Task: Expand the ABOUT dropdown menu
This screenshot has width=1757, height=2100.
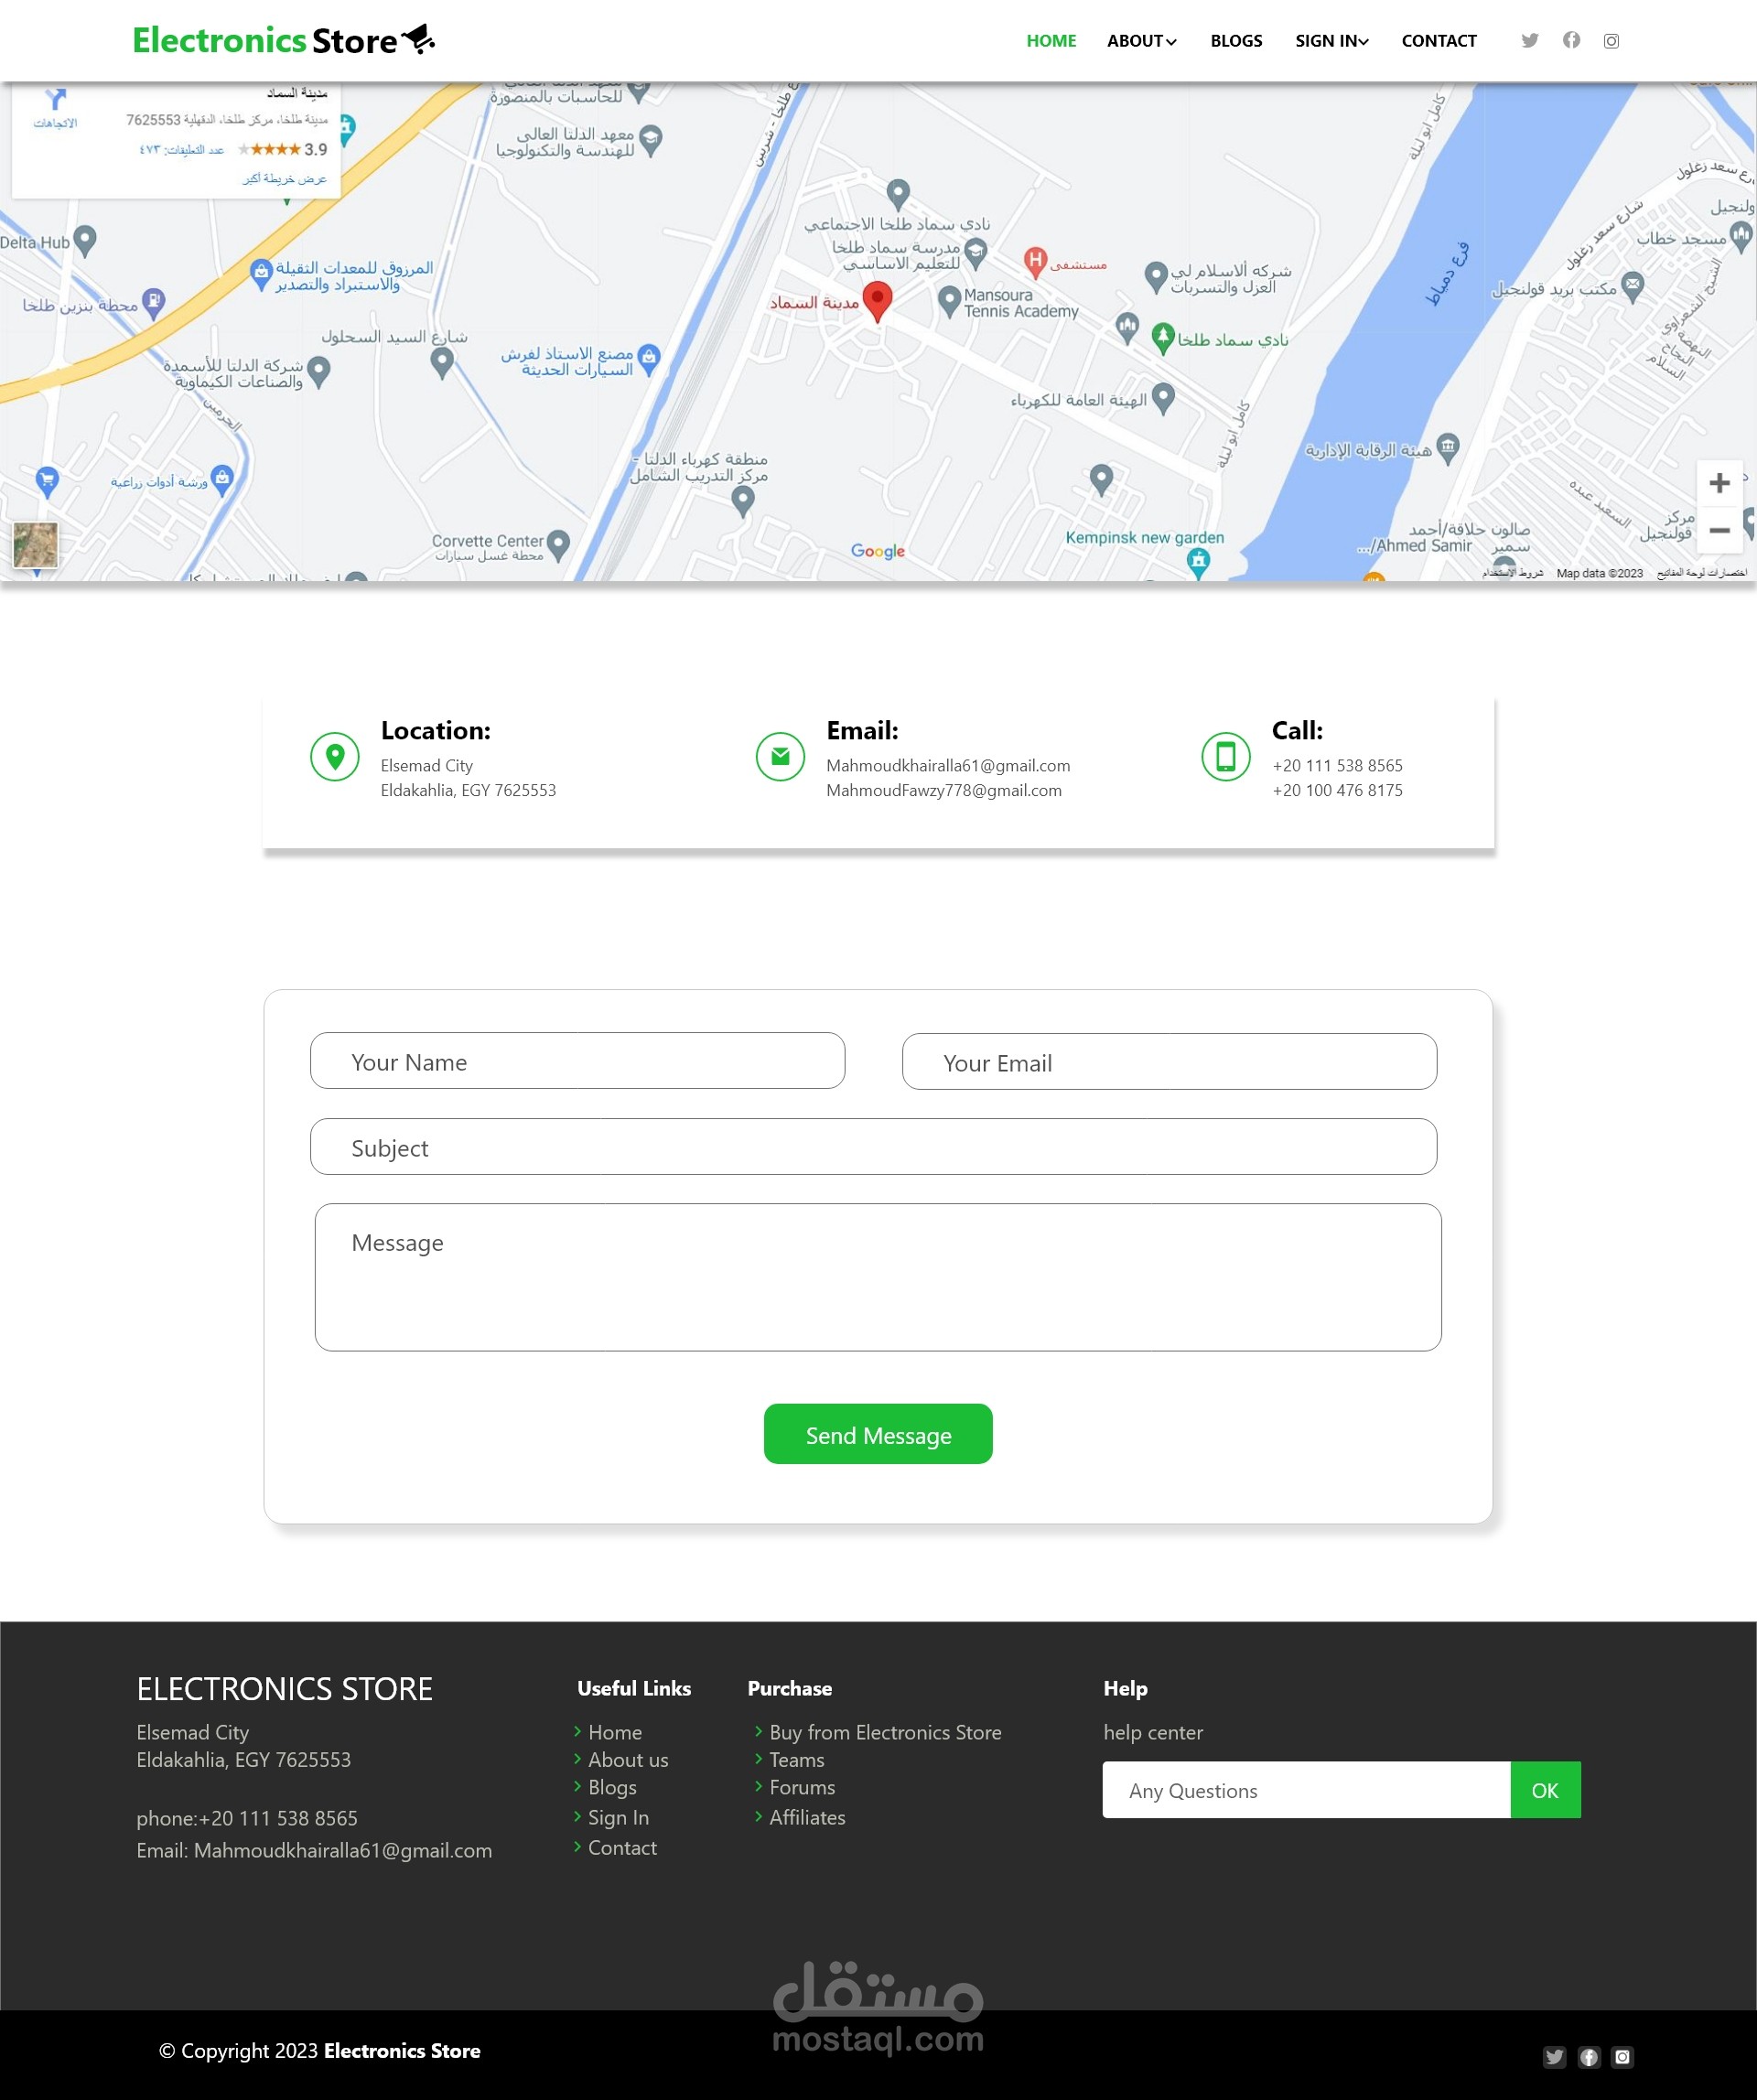Action: tap(1141, 41)
